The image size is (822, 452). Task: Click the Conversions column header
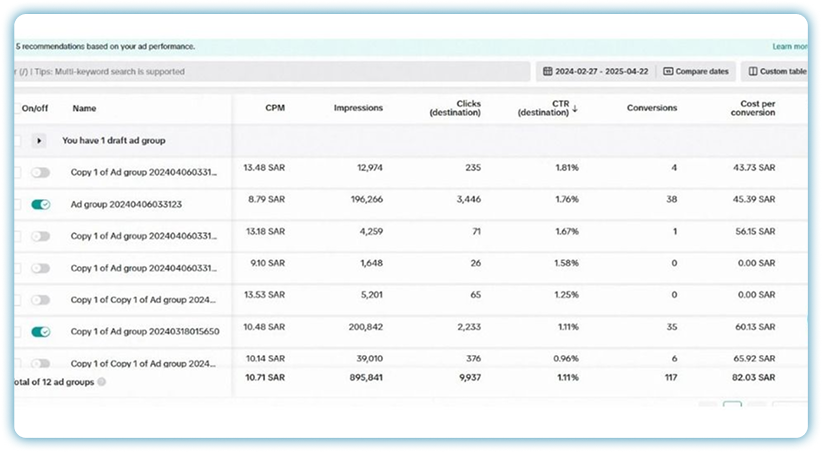(x=651, y=108)
